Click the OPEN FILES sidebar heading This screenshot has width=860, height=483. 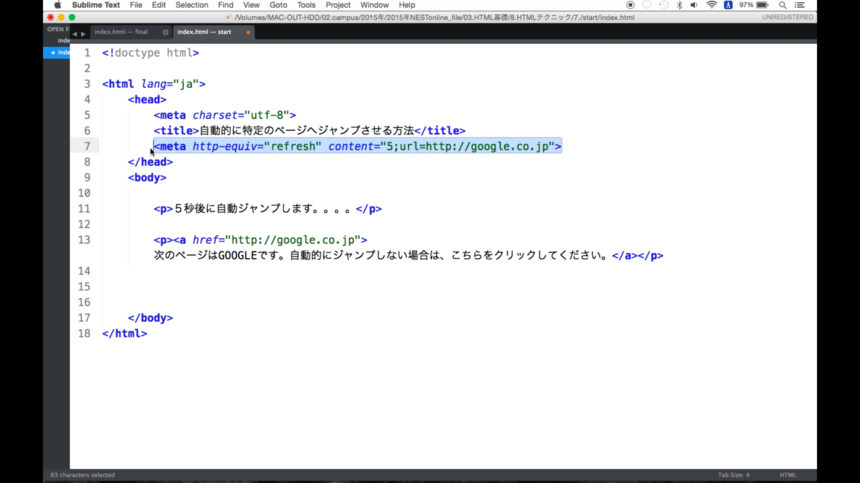(58, 29)
